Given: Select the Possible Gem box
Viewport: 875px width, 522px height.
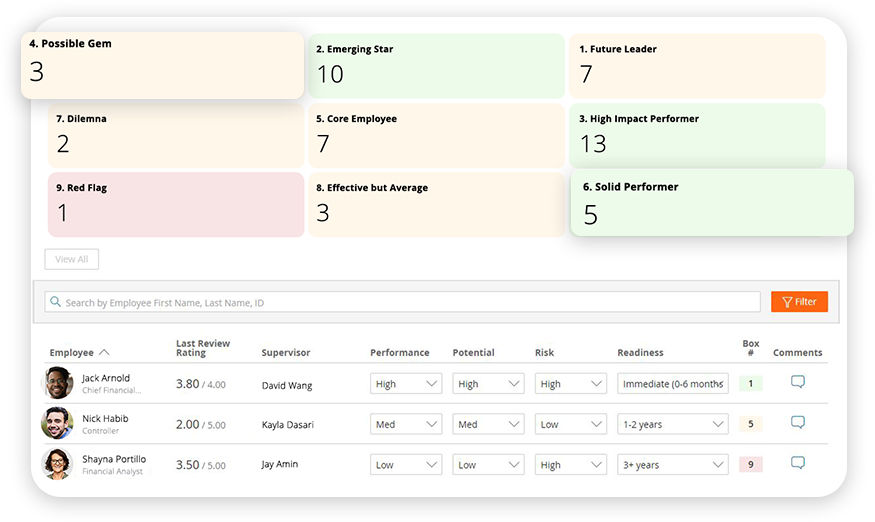Looking at the screenshot, I should (x=162, y=65).
